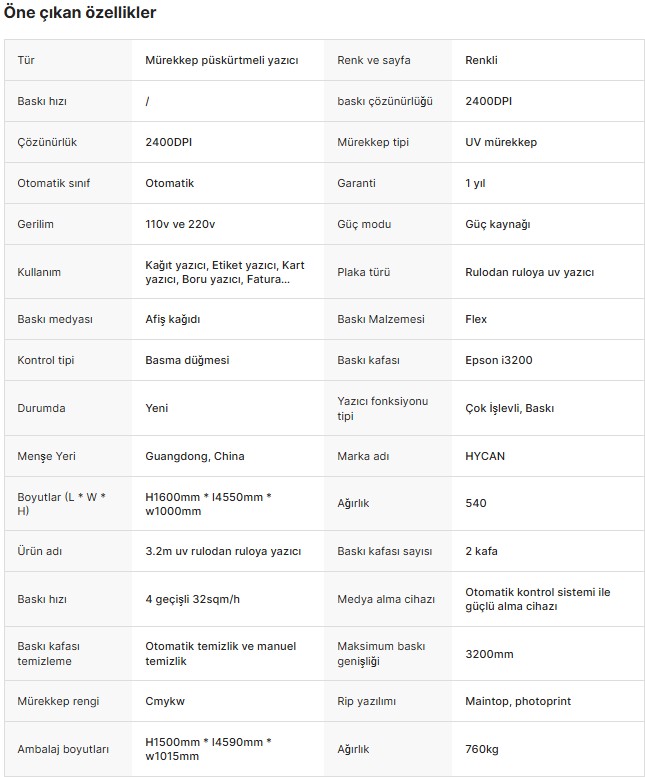Click the truncated 'Kağıt yazıcı, Etiket yazıcı' text
The width and height of the screenshot is (645, 777).
click(x=224, y=272)
